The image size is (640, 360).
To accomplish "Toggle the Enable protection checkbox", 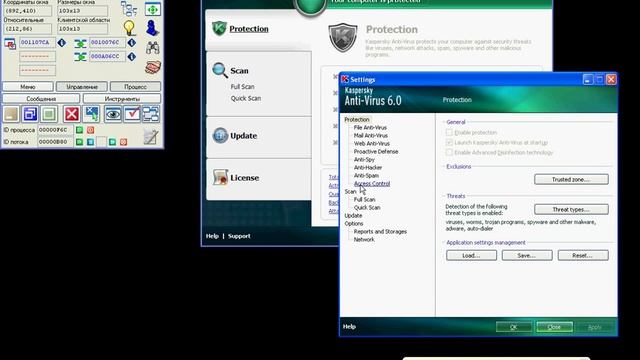I will (x=449, y=132).
